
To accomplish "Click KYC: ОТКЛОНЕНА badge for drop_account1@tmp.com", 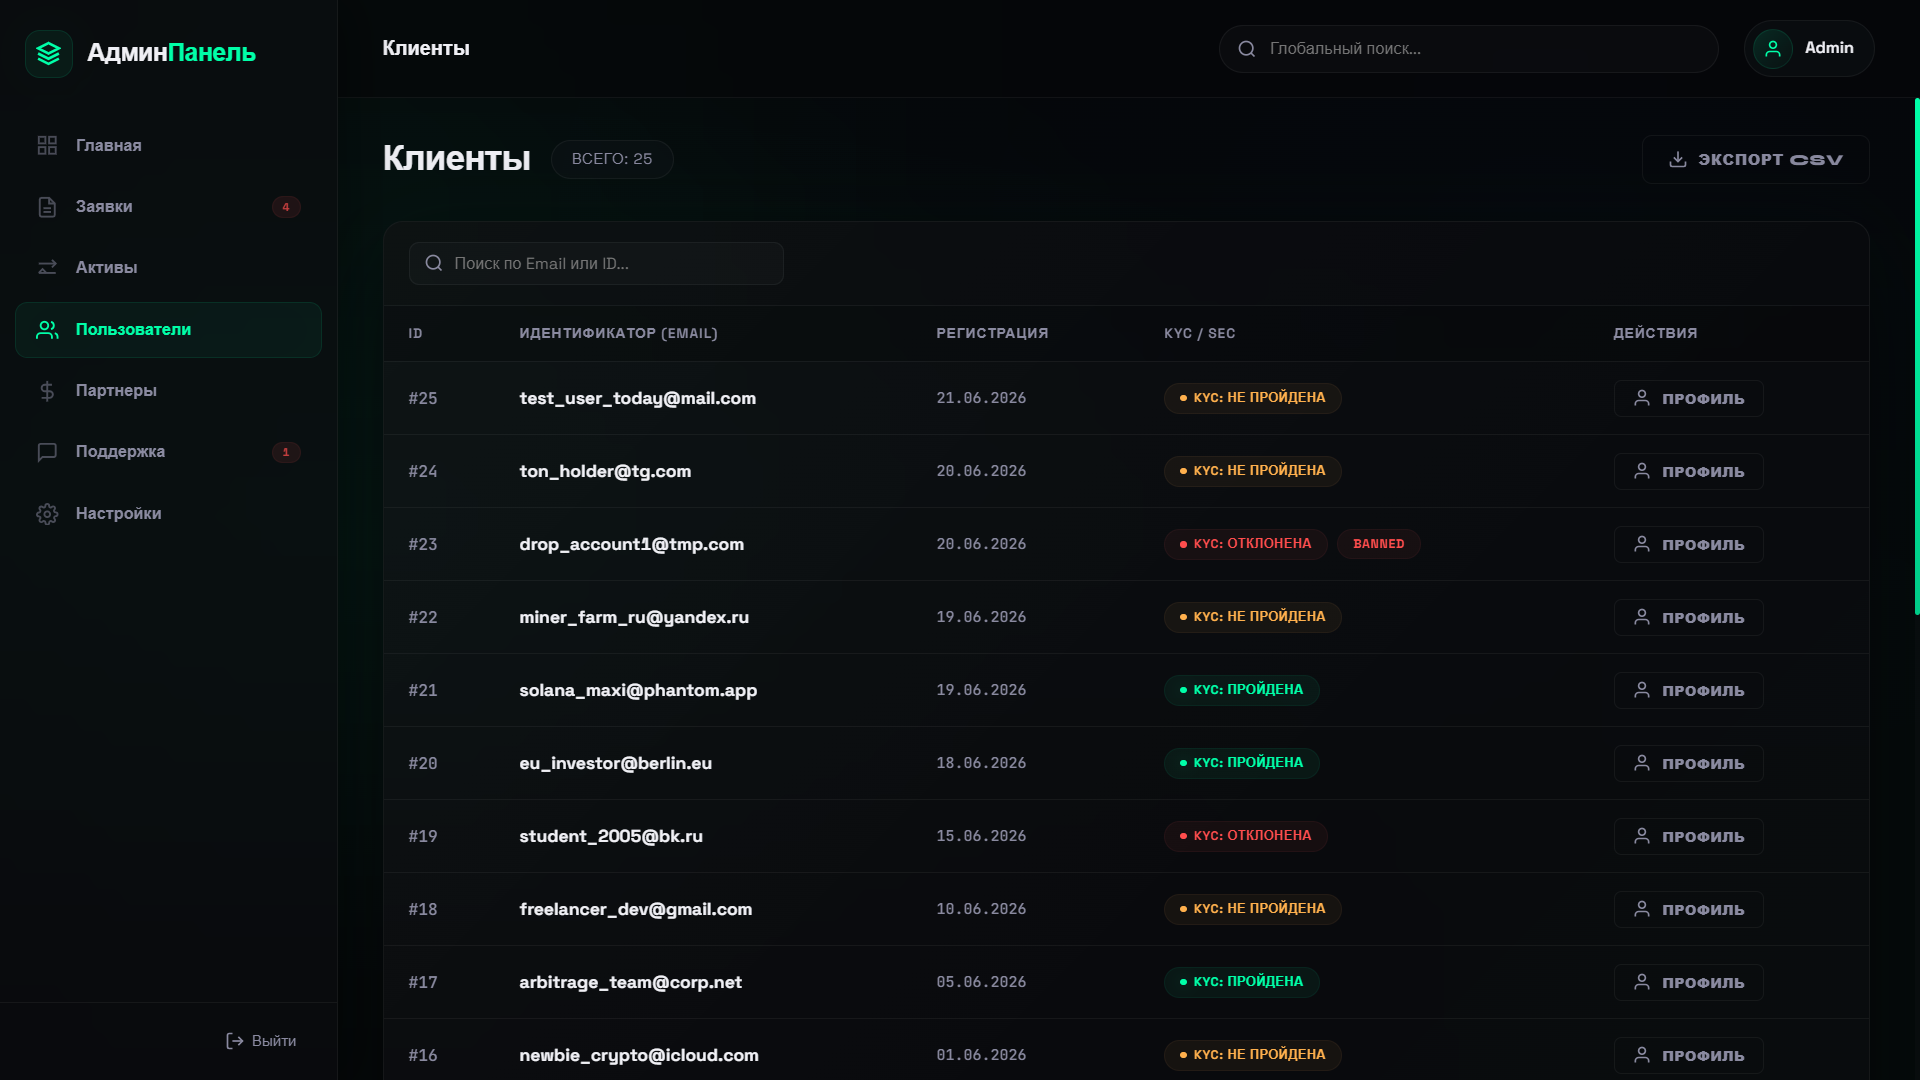I will (x=1246, y=544).
